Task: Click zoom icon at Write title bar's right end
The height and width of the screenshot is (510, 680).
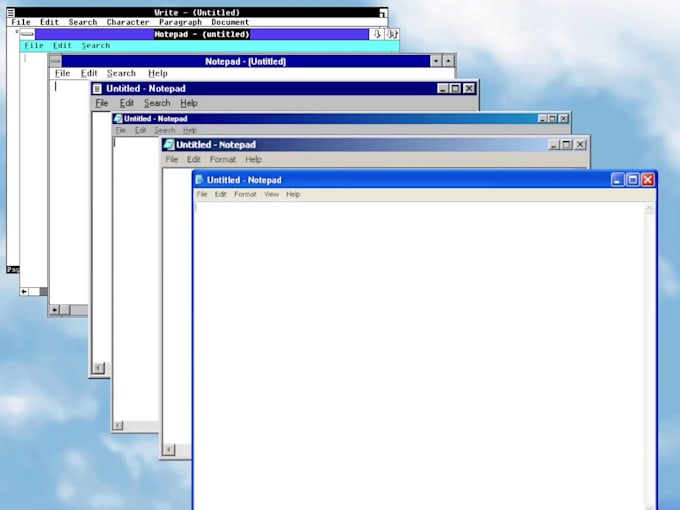Action: point(382,13)
